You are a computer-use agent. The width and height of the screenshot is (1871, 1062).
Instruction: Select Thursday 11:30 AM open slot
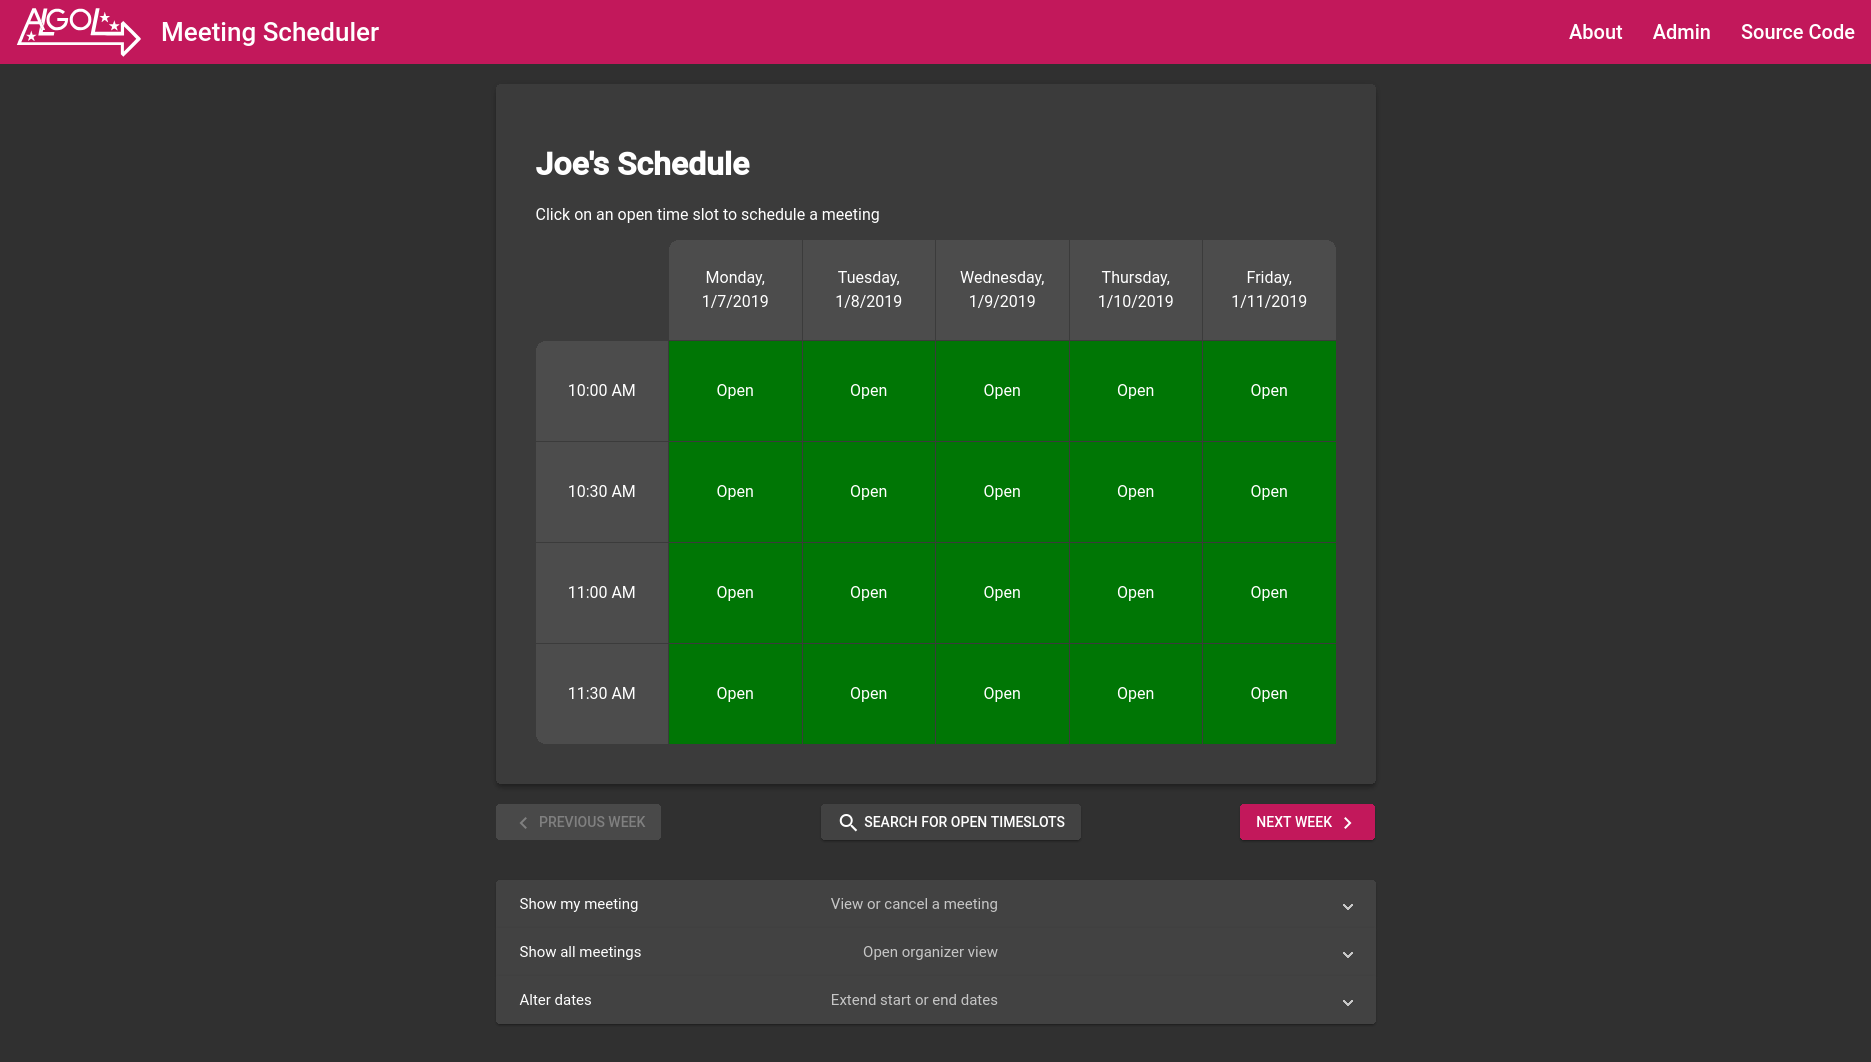coord(1135,694)
